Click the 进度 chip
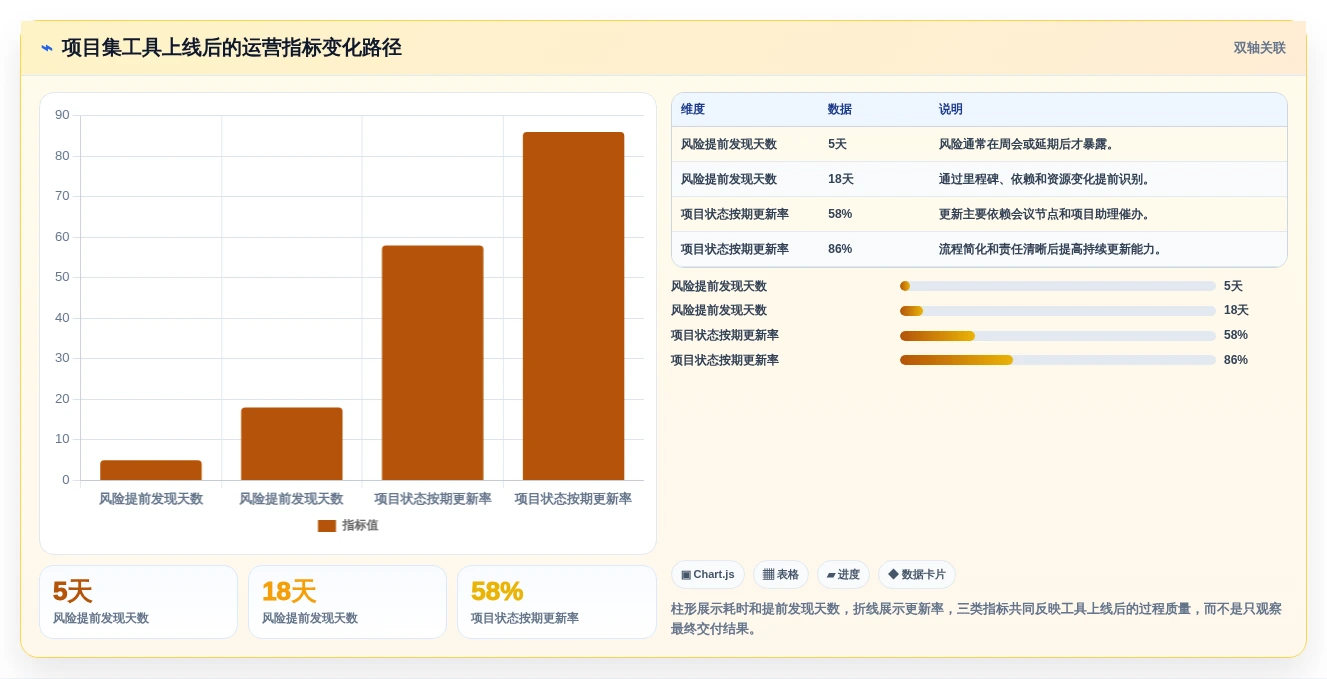The image size is (1327, 679). 843,575
